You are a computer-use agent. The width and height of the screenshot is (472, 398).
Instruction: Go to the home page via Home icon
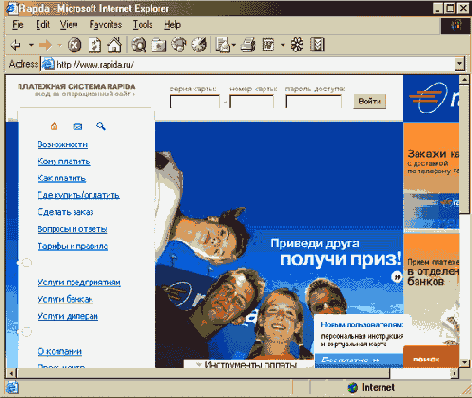[x=114, y=45]
